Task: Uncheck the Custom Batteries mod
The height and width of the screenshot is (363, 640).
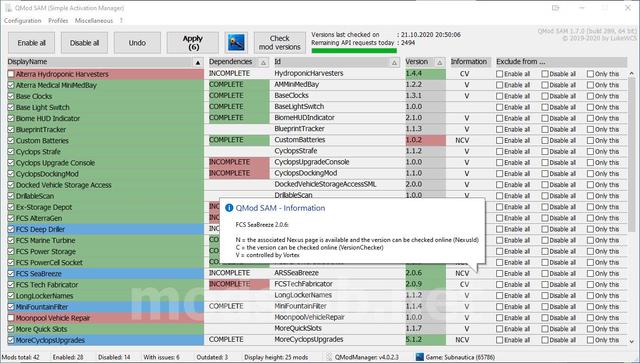Action: [x=11, y=140]
